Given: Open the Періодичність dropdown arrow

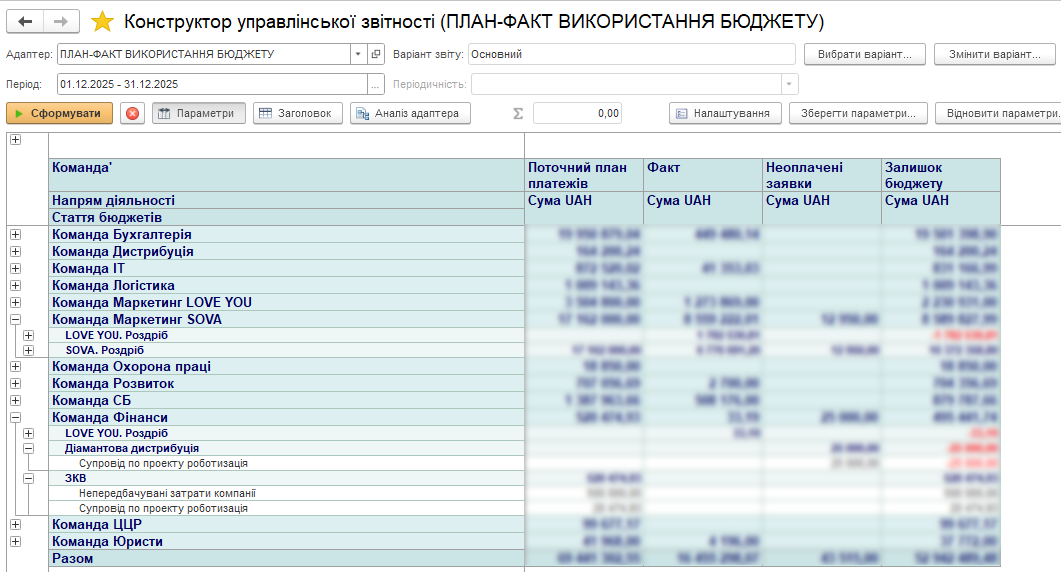Looking at the screenshot, I should (x=789, y=85).
